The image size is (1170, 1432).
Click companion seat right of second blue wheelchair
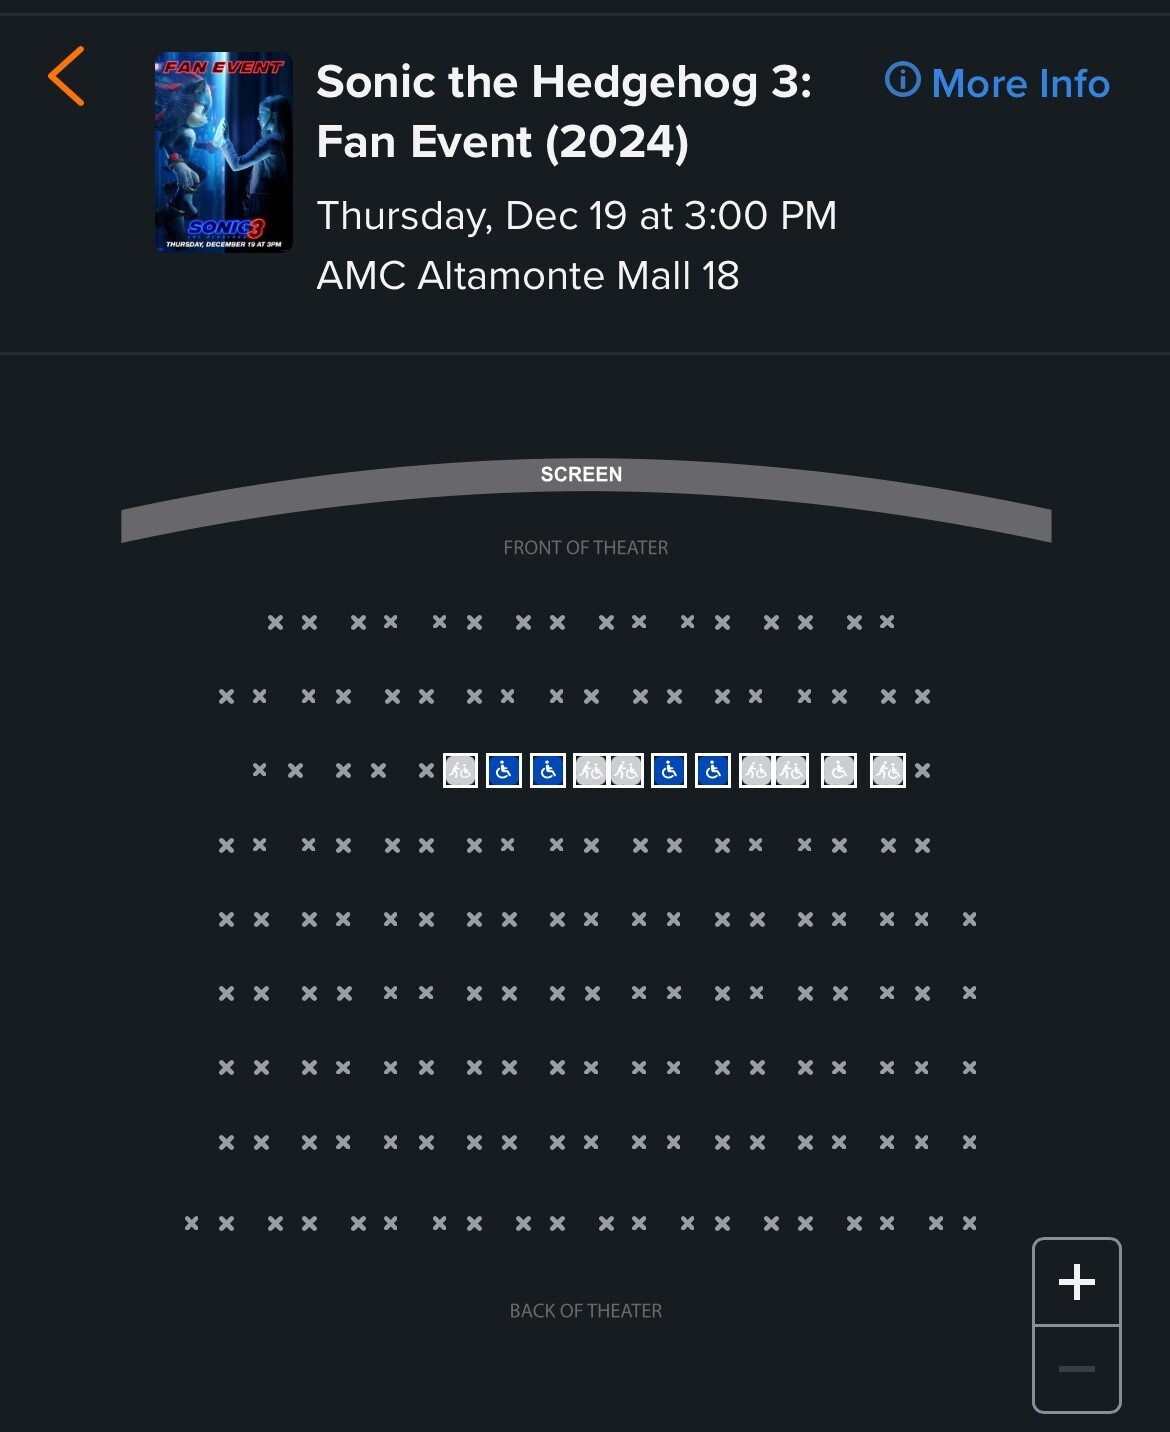[591, 771]
